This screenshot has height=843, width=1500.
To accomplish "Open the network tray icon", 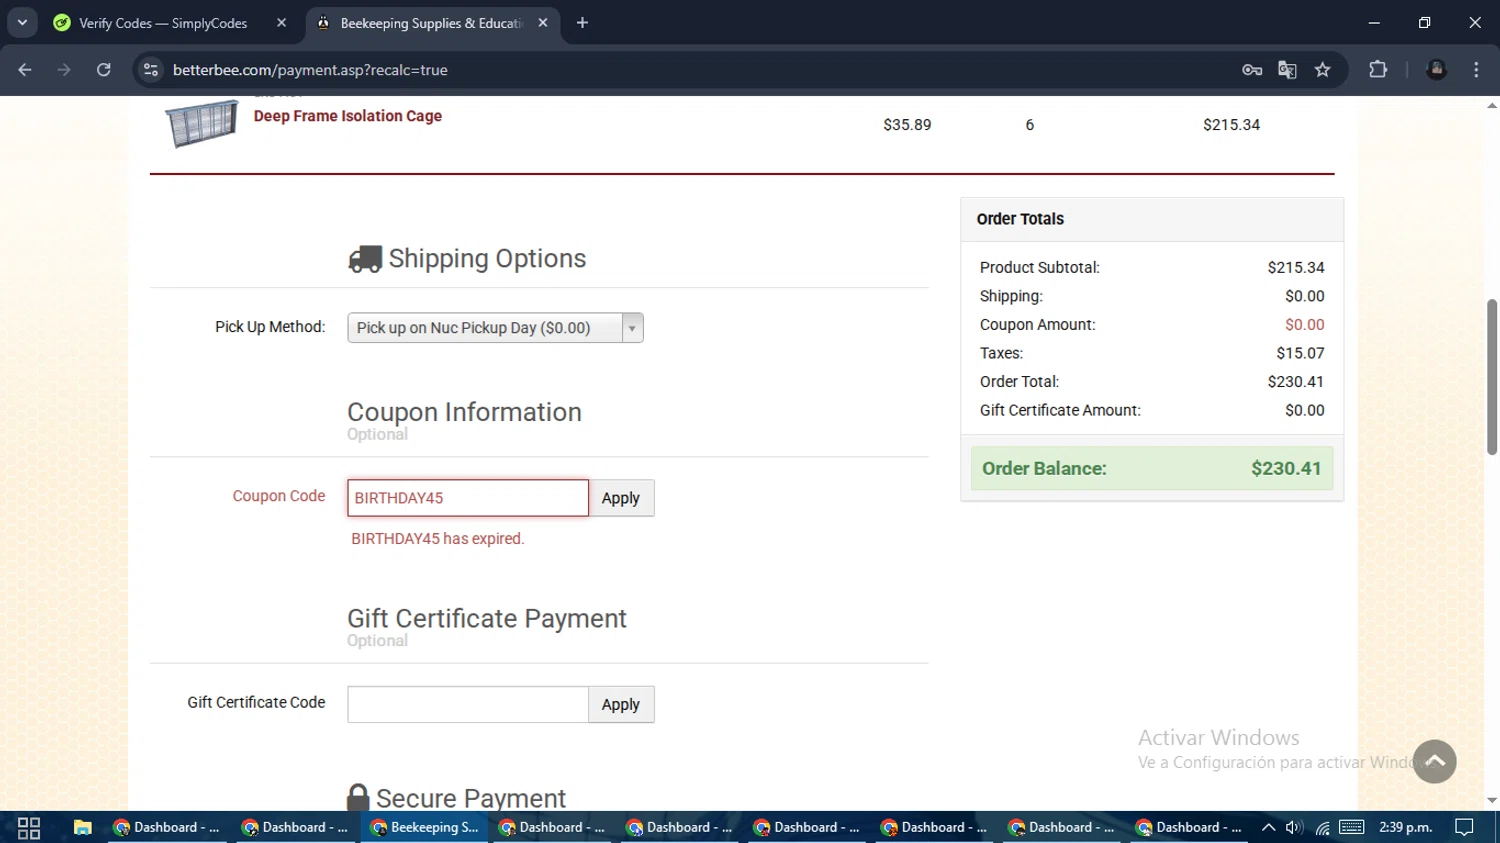I will click(1322, 827).
